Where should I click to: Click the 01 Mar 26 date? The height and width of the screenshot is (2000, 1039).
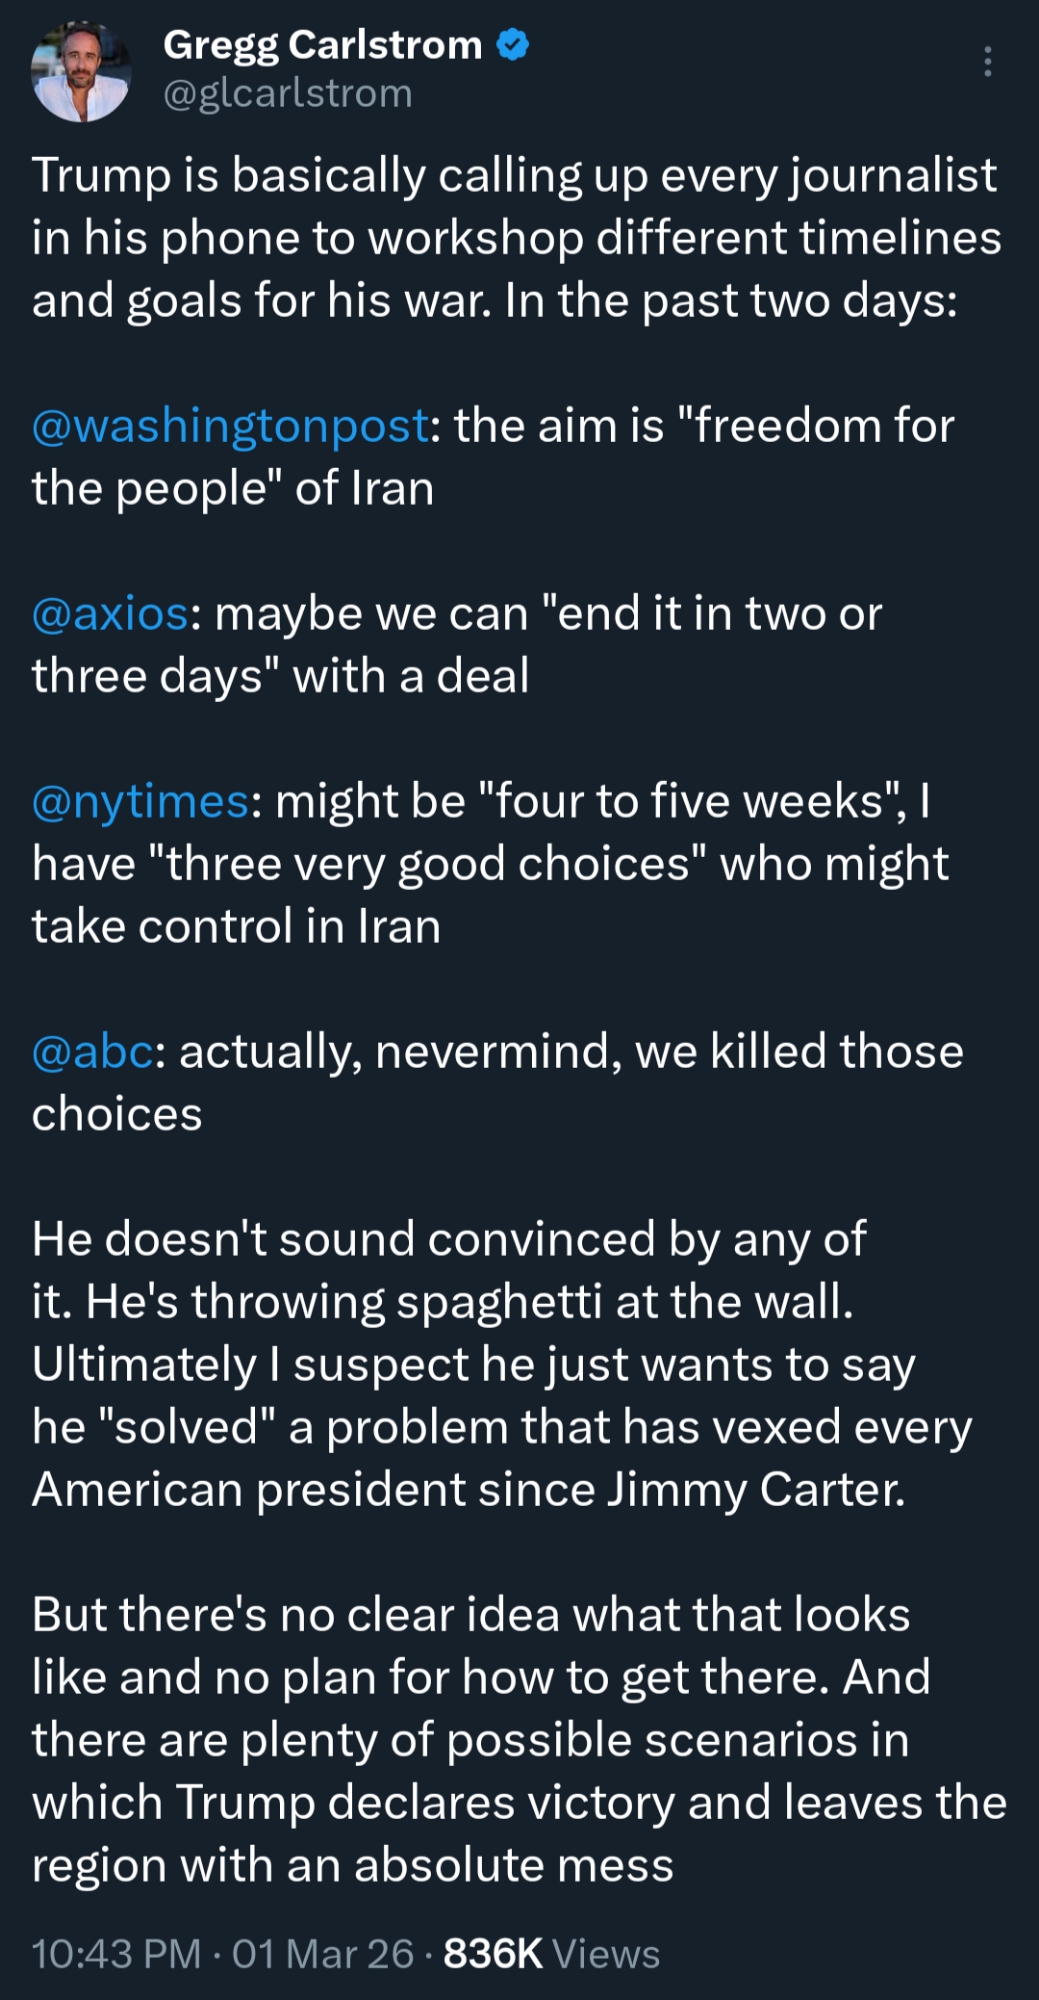coord(322,1953)
